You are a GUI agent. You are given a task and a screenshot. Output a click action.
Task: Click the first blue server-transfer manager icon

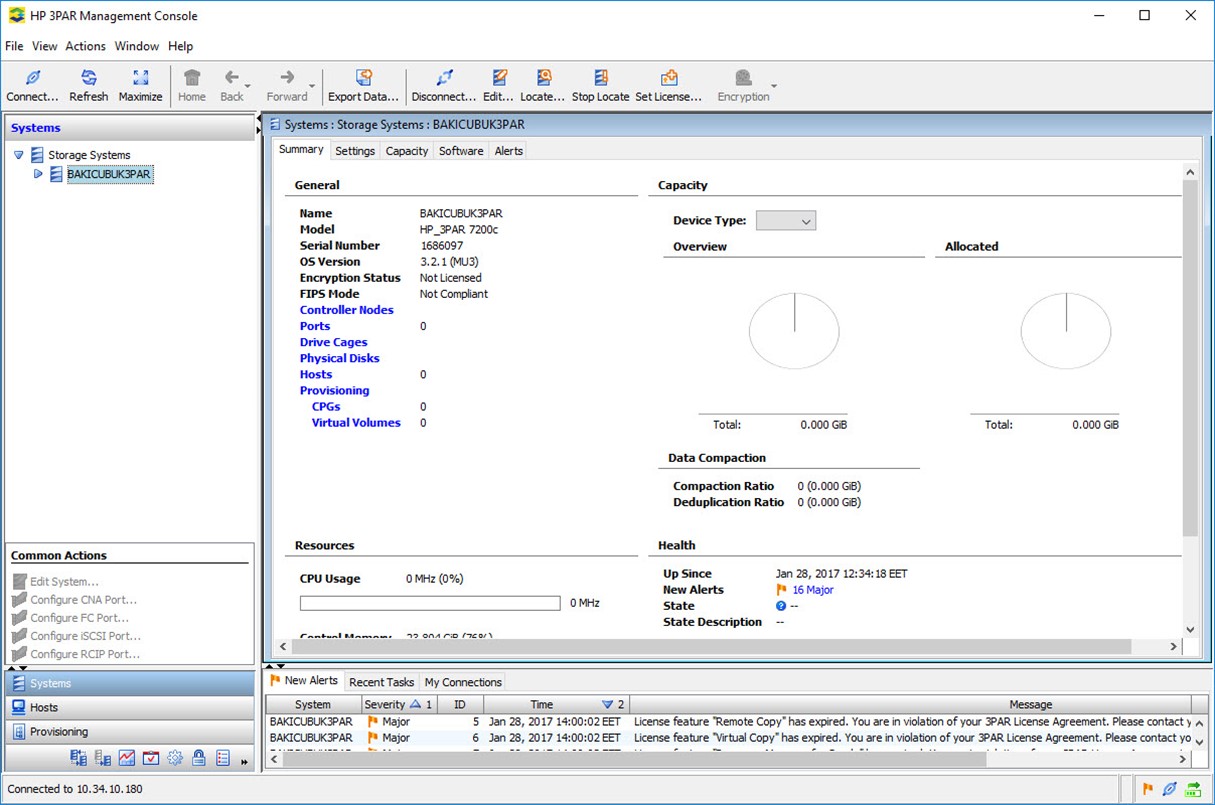(78, 758)
